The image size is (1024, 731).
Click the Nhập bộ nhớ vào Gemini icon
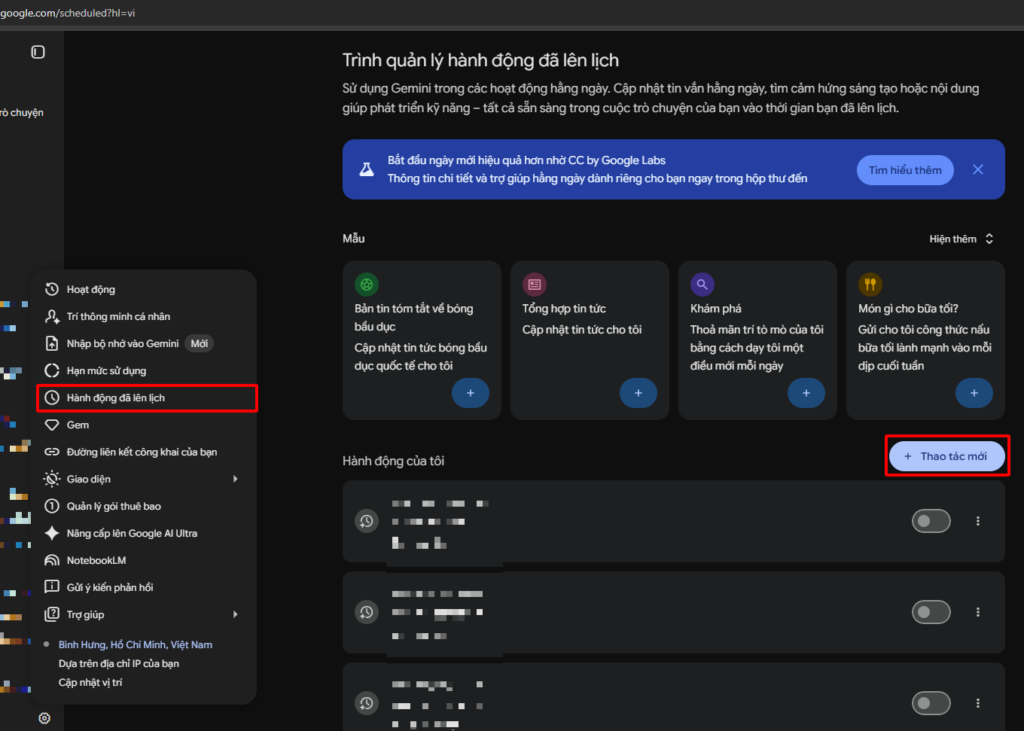[52, 344]
